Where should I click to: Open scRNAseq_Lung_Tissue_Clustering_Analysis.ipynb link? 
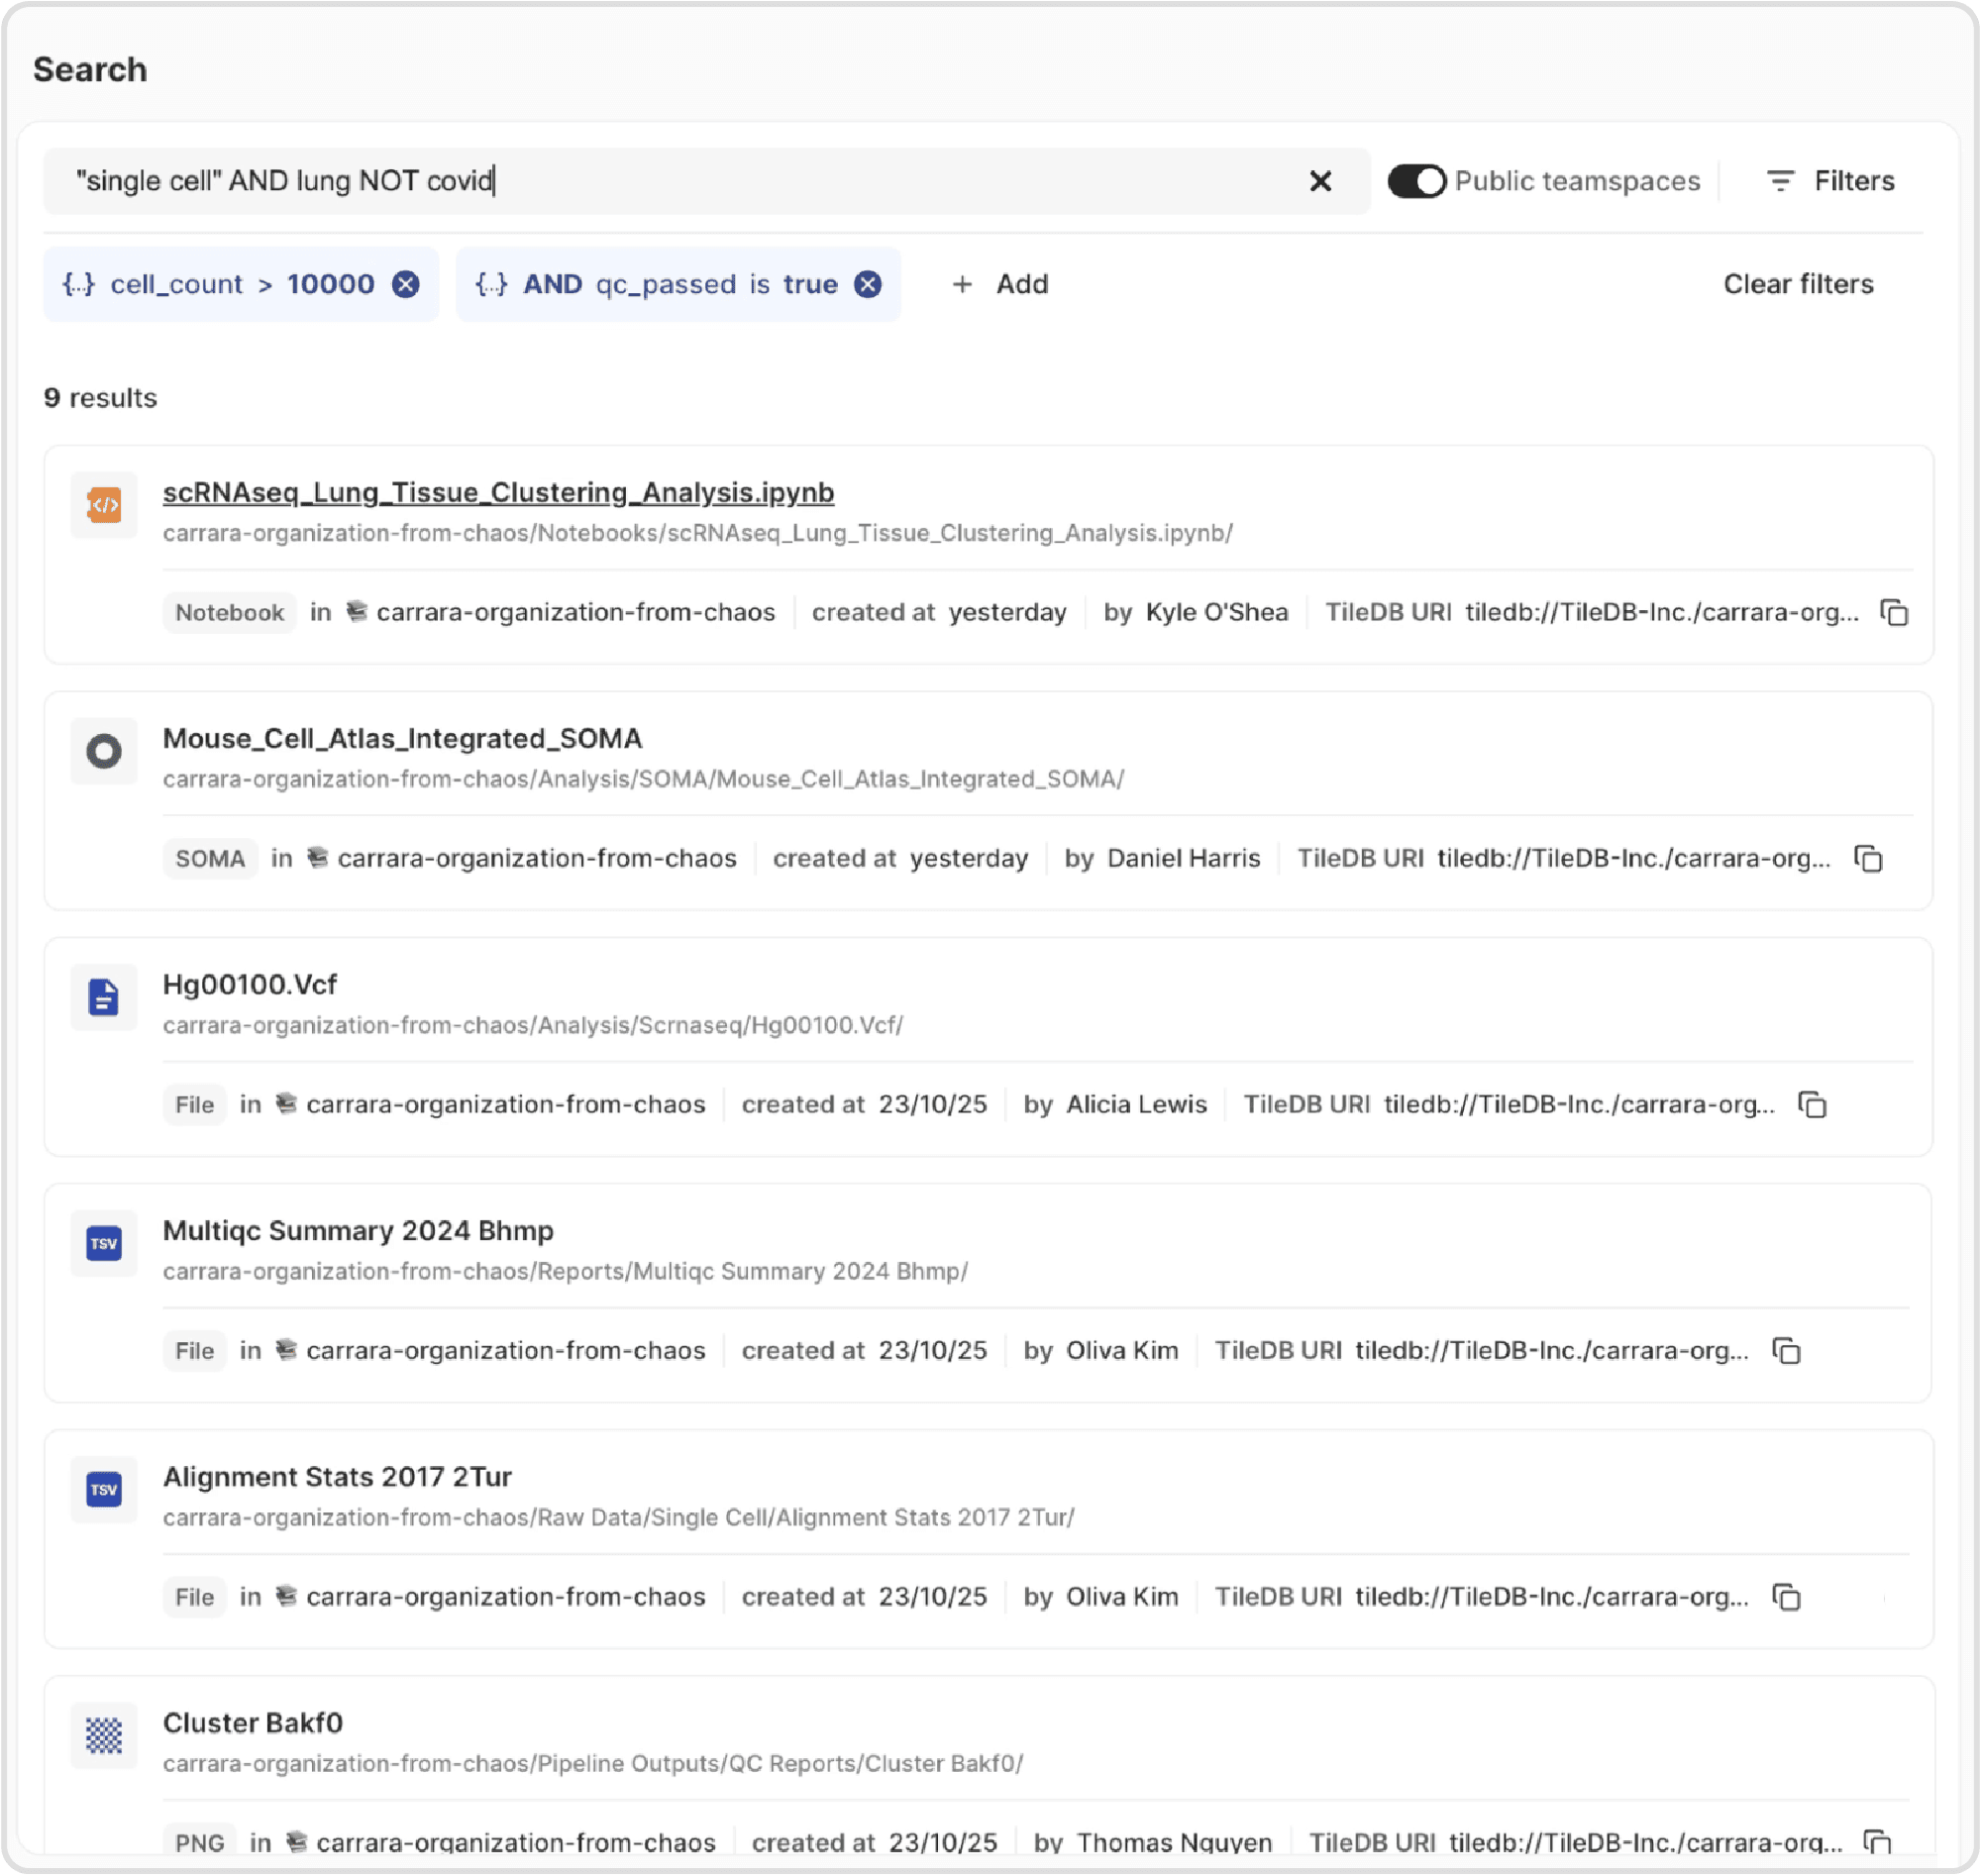click(498, 492)
